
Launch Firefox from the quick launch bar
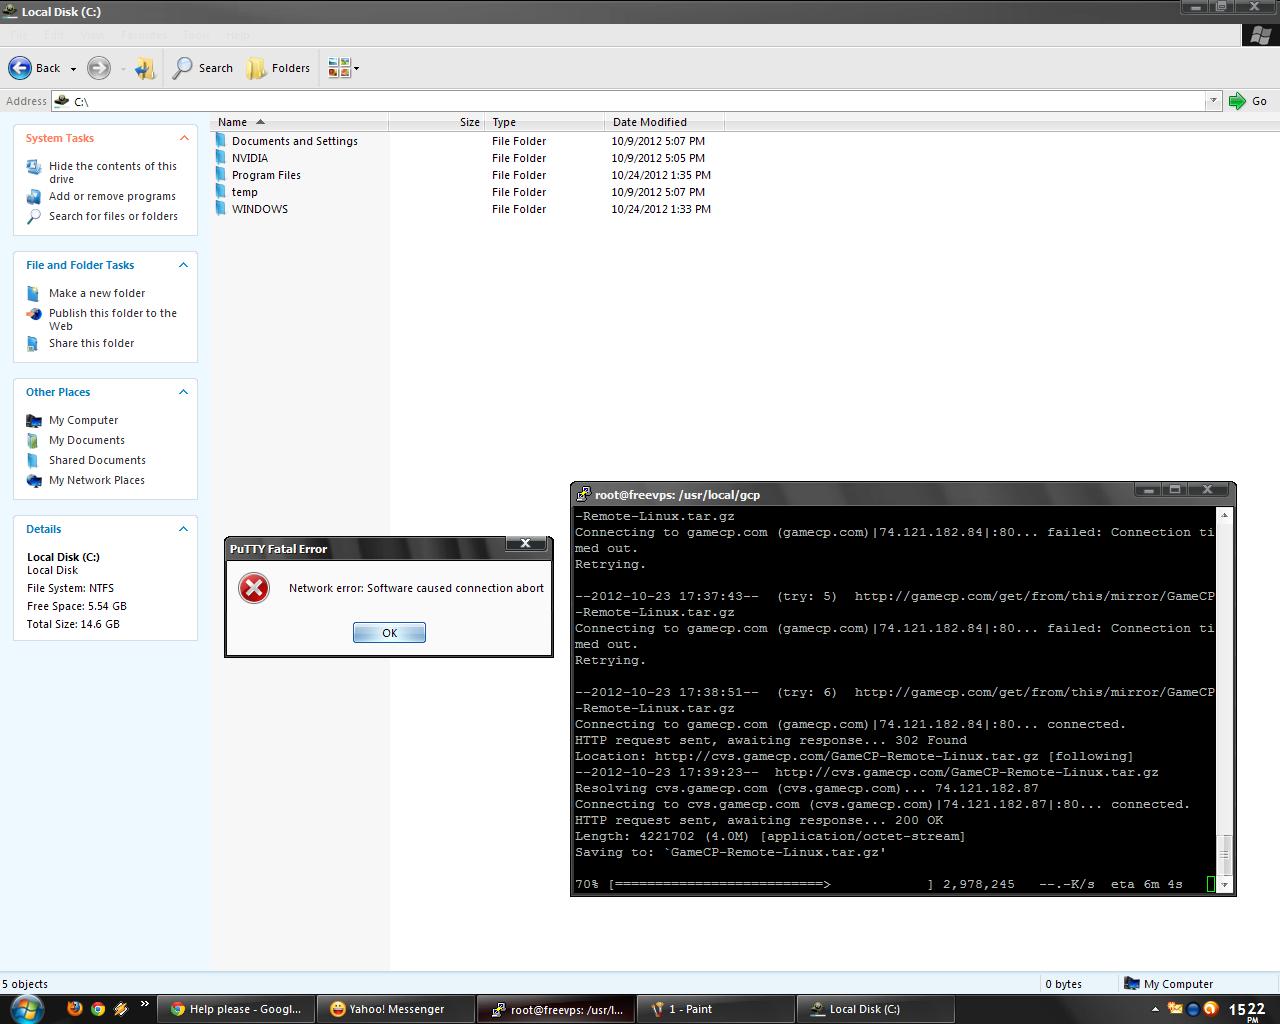click(75, 1008)
